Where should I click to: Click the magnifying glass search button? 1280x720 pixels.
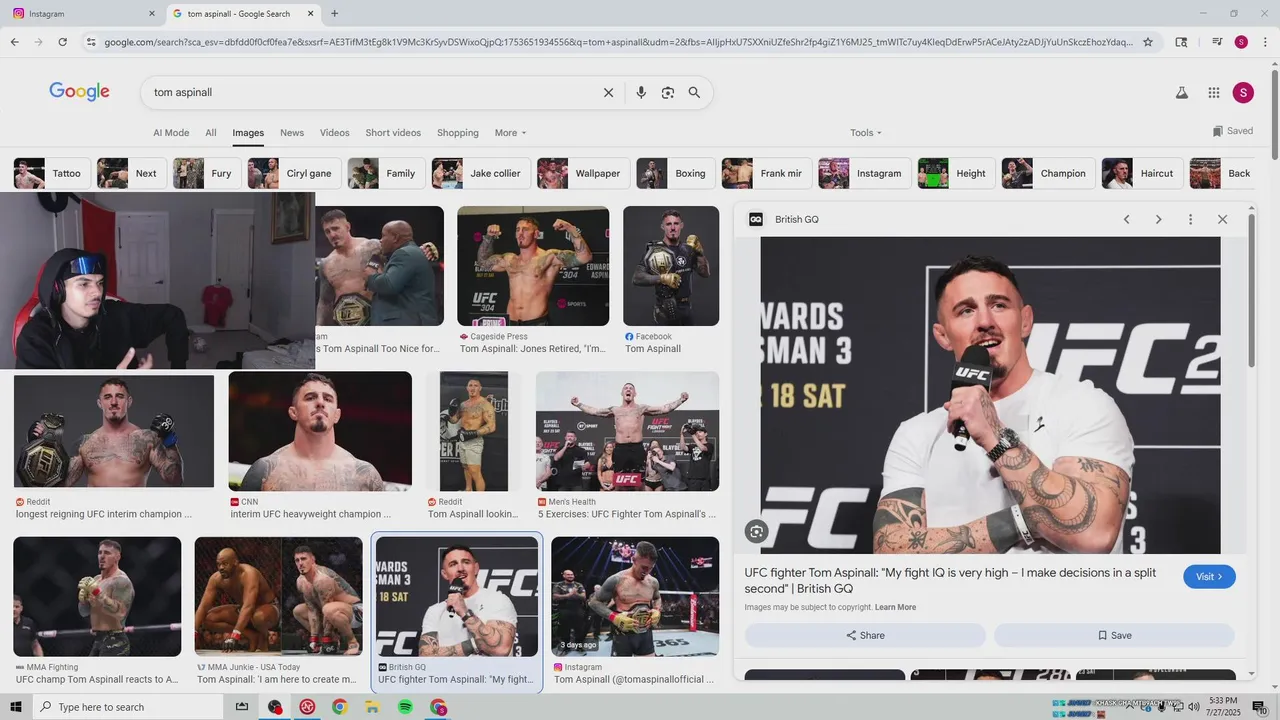click(694, 92)
